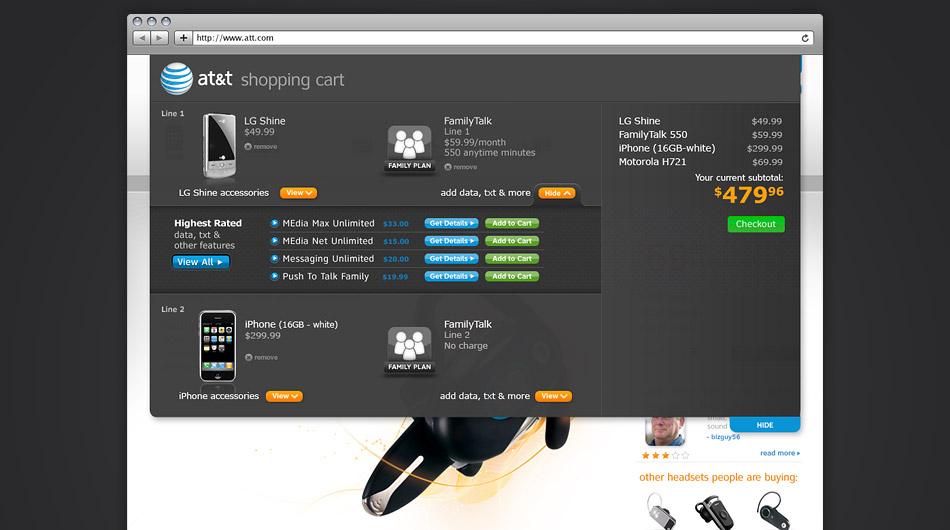Add MEdia Net Unlimited to cart
Viewport: 950px width, 530px height.
click(x=512, y=240)
